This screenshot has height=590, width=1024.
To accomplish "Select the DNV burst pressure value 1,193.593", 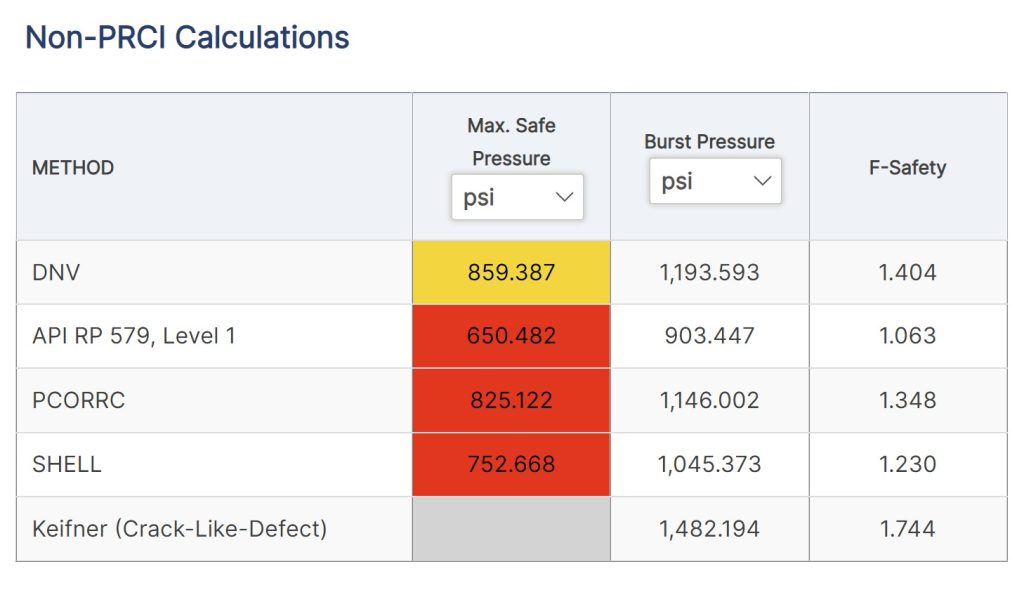I will [708, 271].
